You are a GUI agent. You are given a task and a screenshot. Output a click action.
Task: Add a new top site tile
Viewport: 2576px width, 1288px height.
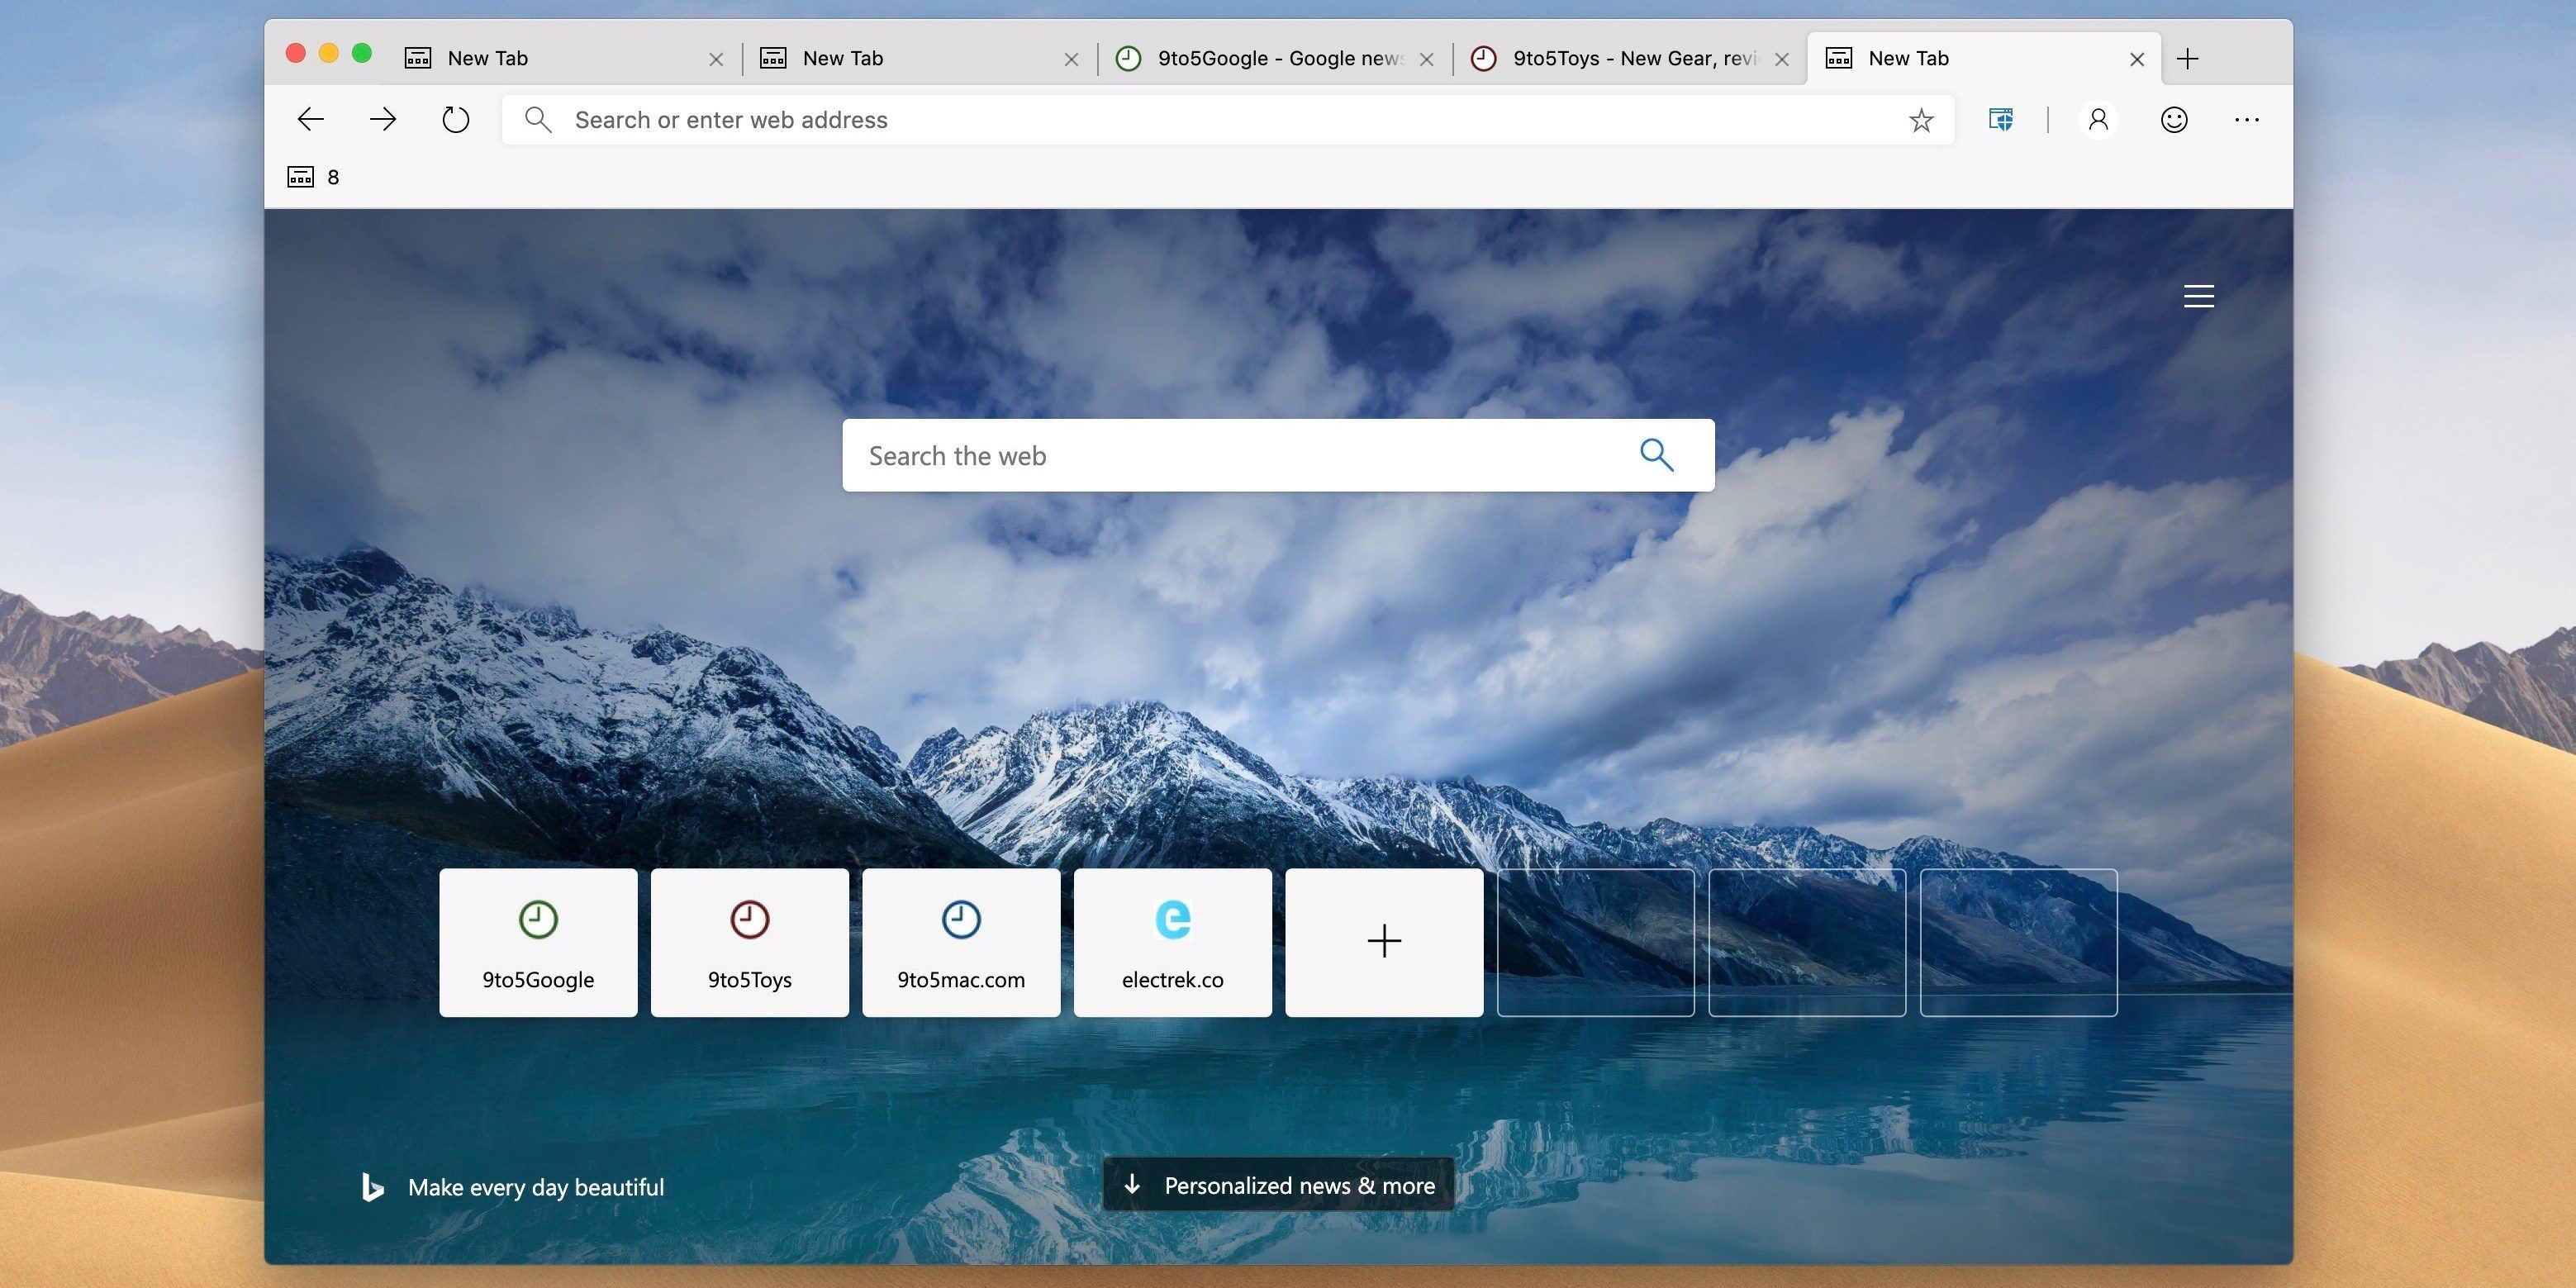(1384, 942)
